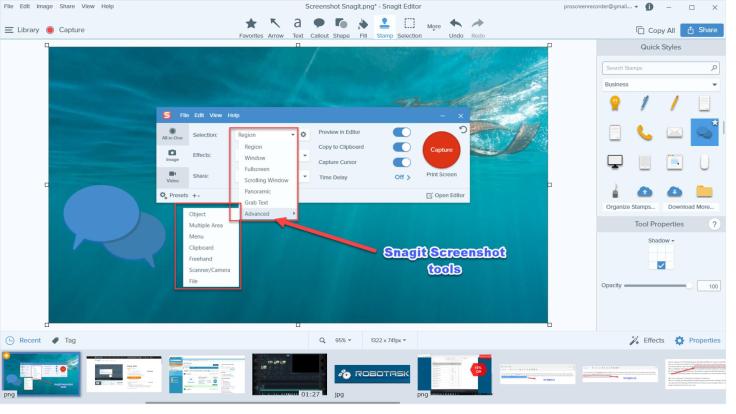Image resolution: width=736 pixels, height=414 pixels.
Task: Open the Library
Action: click(x=22, y=30)
